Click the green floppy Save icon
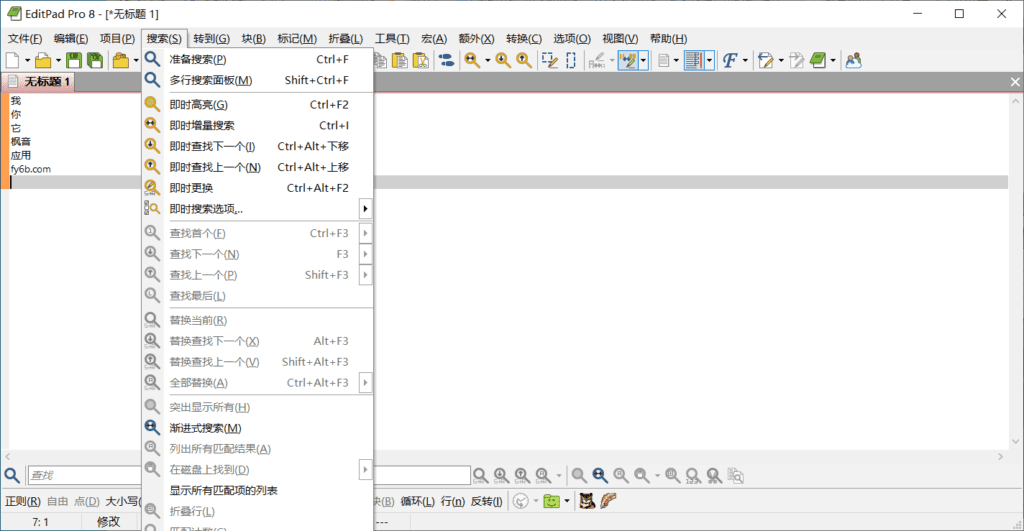 (x=73, y=61)
